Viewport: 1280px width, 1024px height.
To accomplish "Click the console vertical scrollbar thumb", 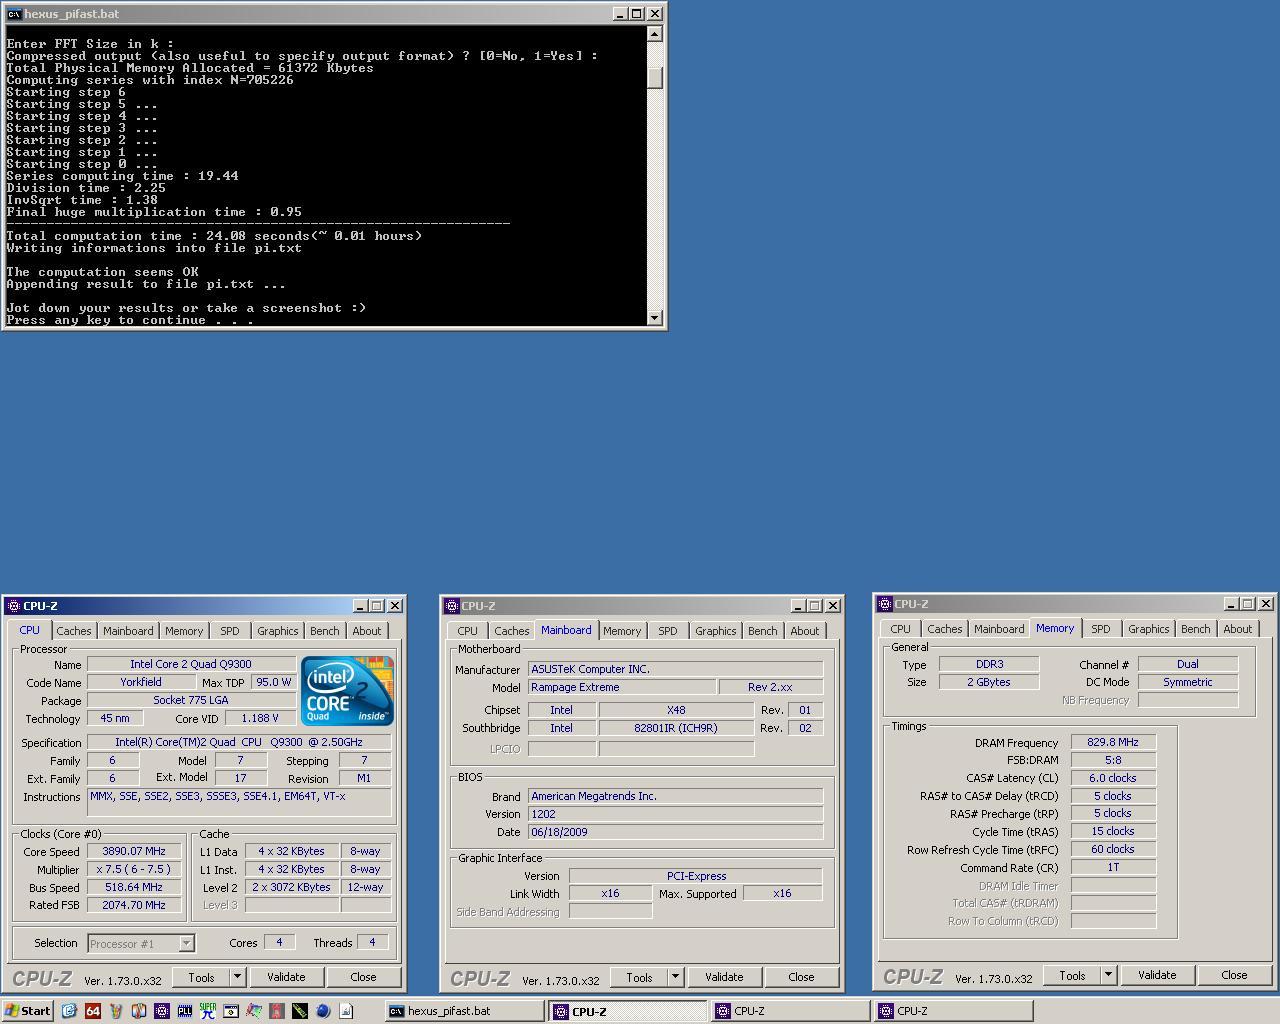I will 654,77.
